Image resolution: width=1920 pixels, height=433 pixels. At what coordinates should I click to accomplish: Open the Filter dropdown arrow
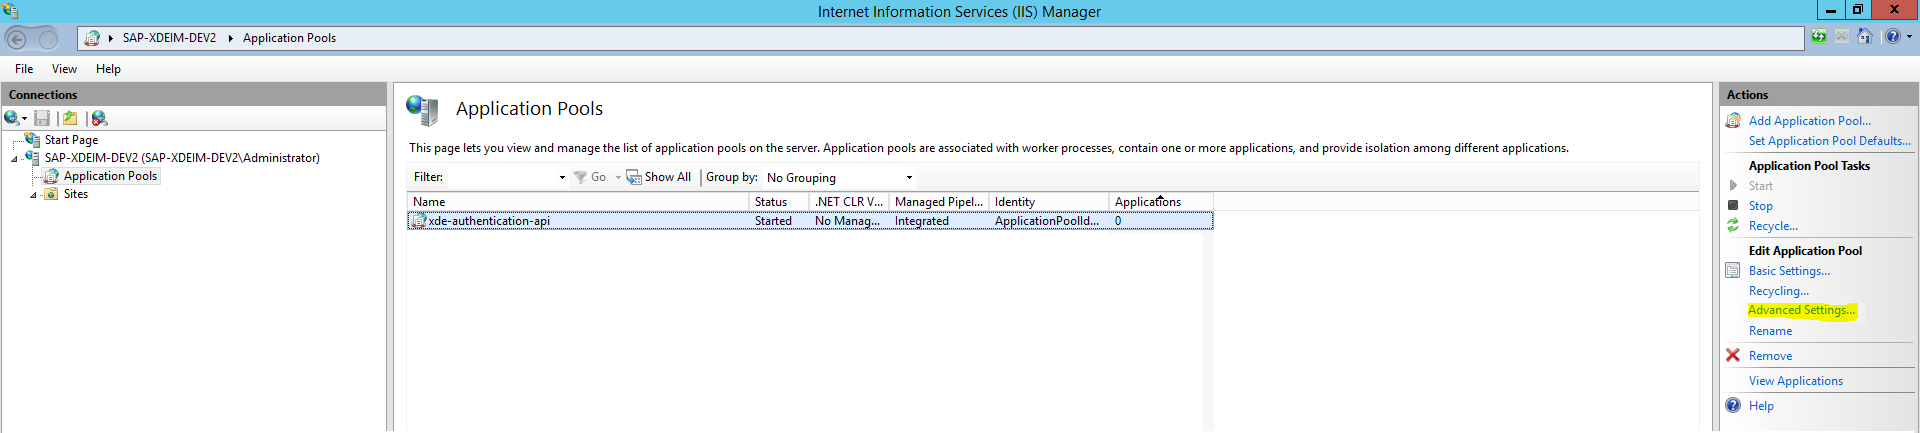click(562, 177)
